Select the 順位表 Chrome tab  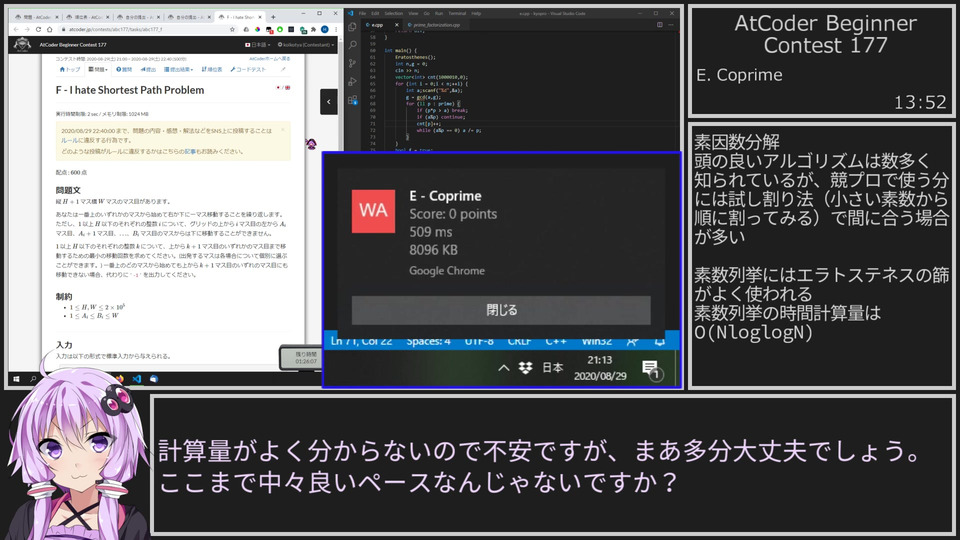point(88,17)
